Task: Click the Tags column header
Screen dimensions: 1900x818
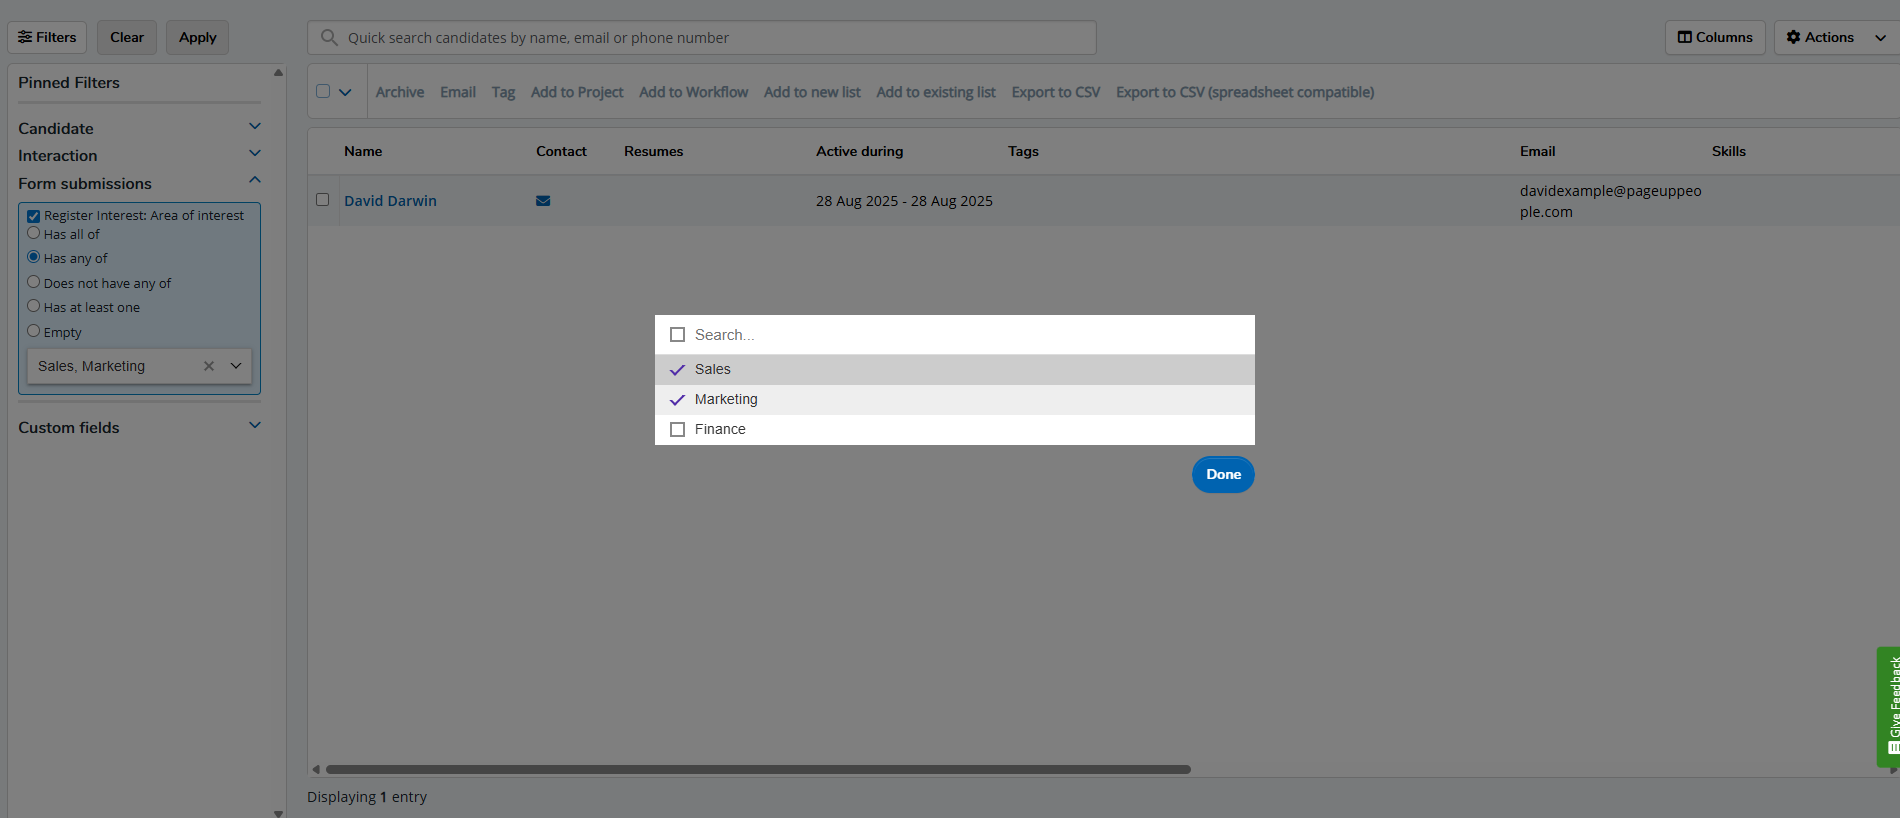Action: pos(1023,151)
